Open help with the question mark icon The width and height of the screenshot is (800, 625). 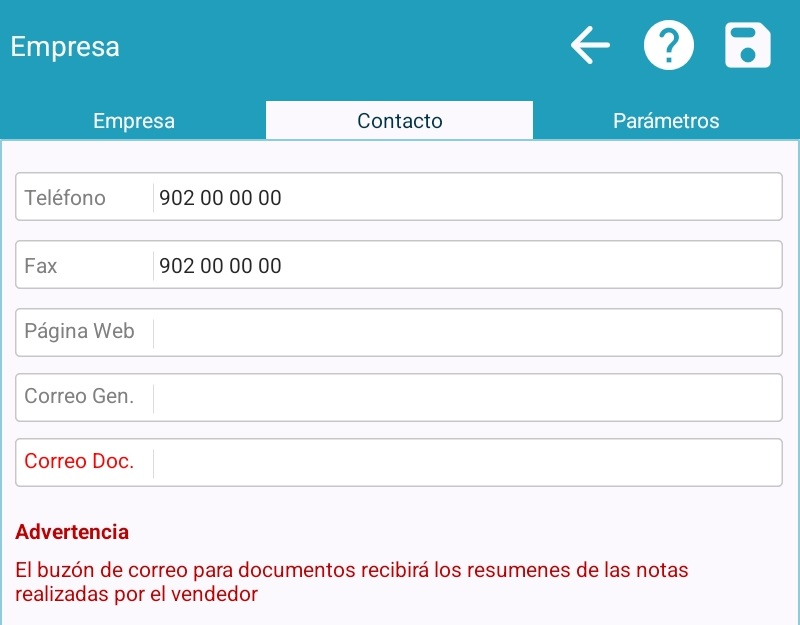point(668,46)
